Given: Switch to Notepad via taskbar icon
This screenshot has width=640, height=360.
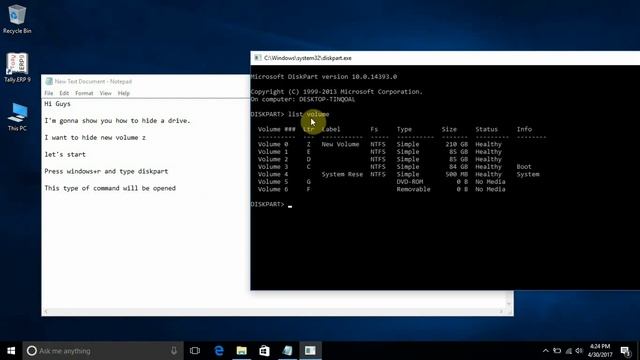Looking at the screenshot, I should 287,351.
